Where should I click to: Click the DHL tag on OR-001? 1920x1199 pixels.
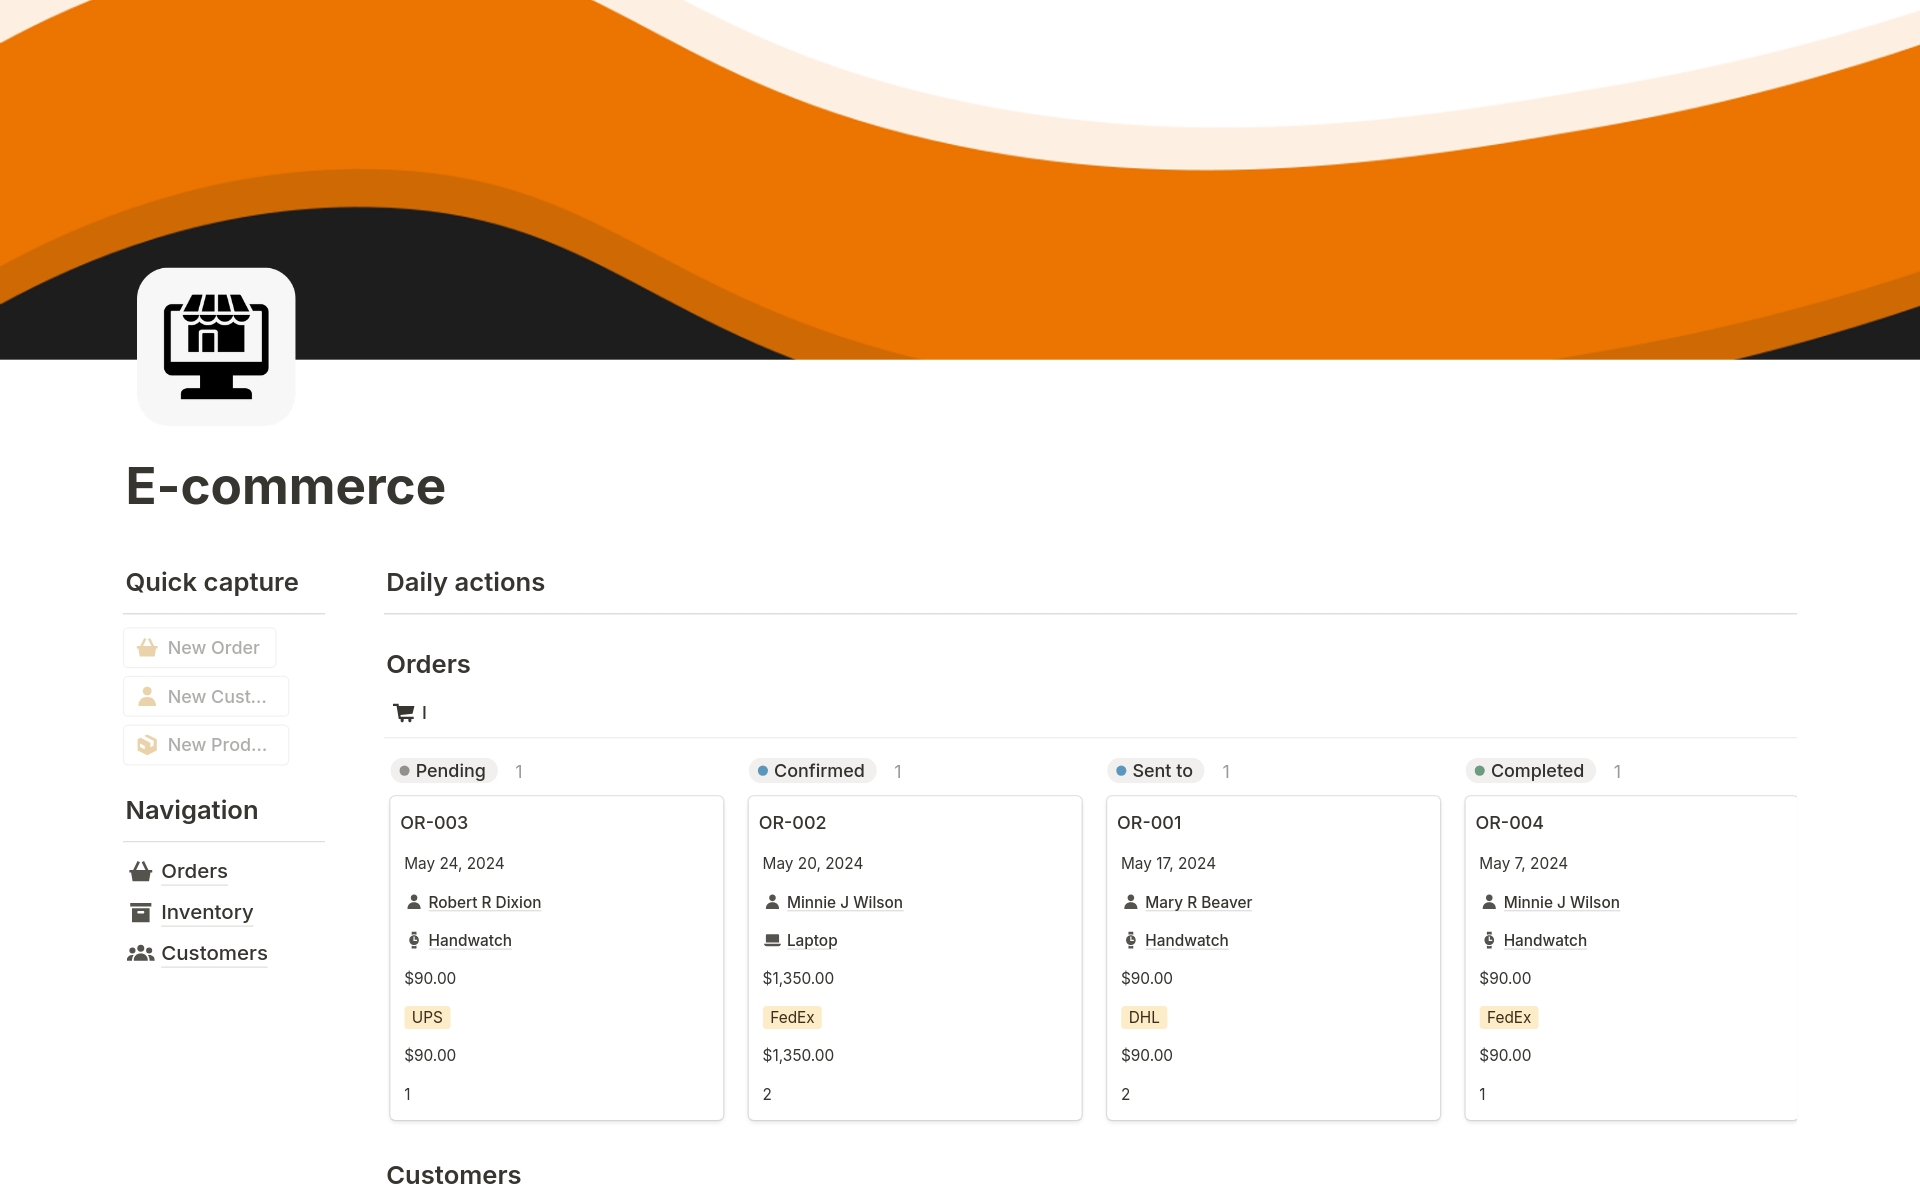coord(1143,1017)
